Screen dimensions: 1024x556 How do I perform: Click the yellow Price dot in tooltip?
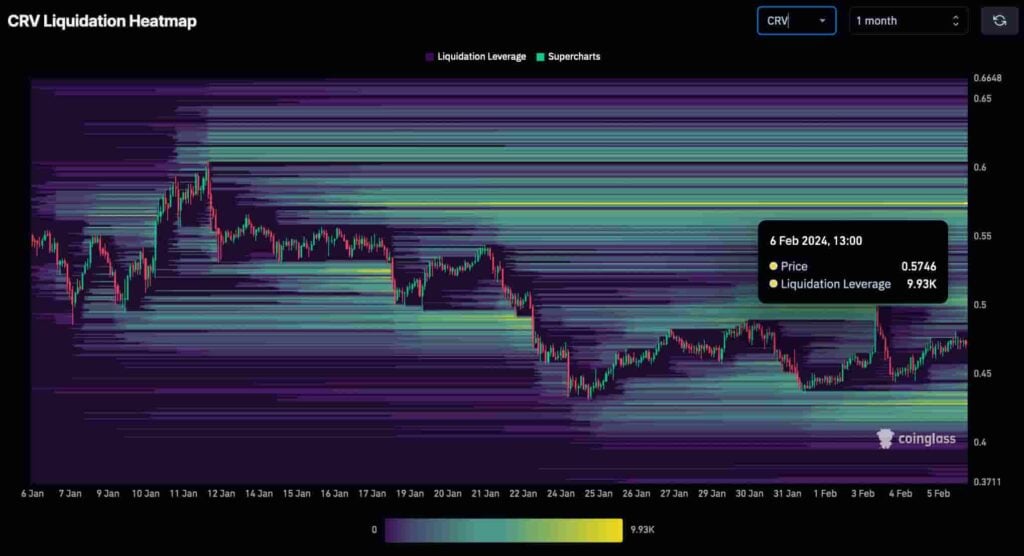[x=773, y=267]
